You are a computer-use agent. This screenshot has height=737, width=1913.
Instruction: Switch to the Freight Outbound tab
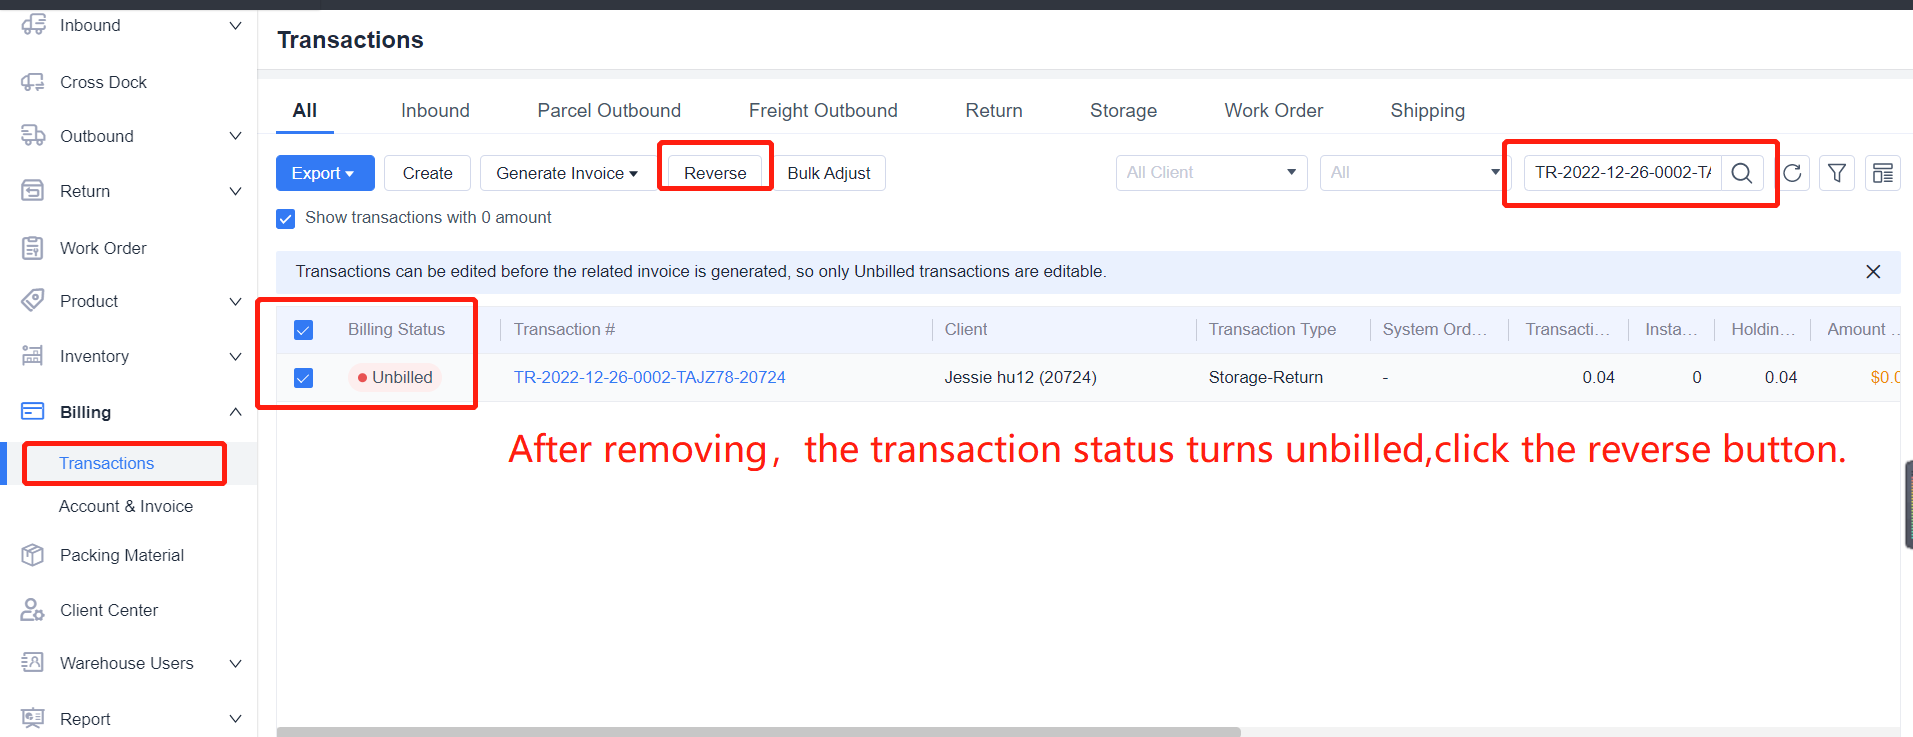click(x=823, y=111)
